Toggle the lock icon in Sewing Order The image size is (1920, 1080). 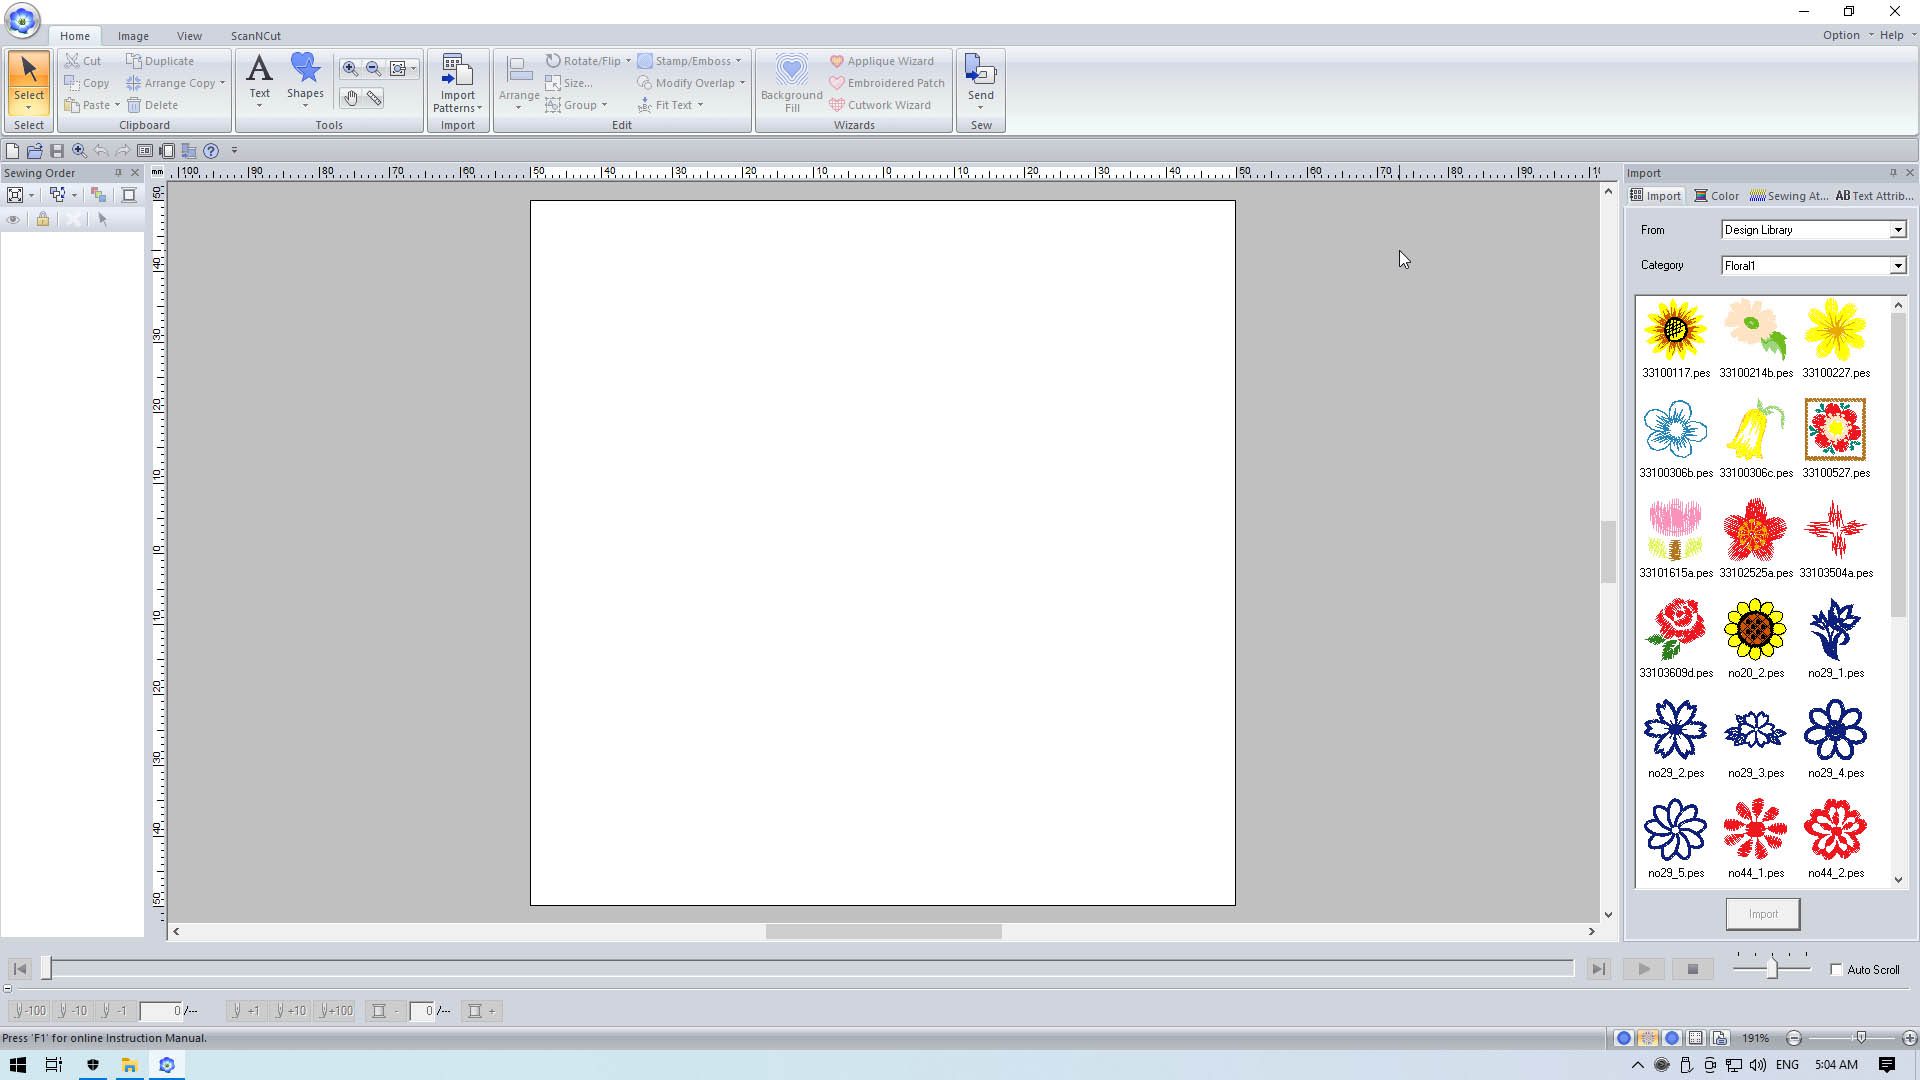pyautogui.click(x=43, y=220)
